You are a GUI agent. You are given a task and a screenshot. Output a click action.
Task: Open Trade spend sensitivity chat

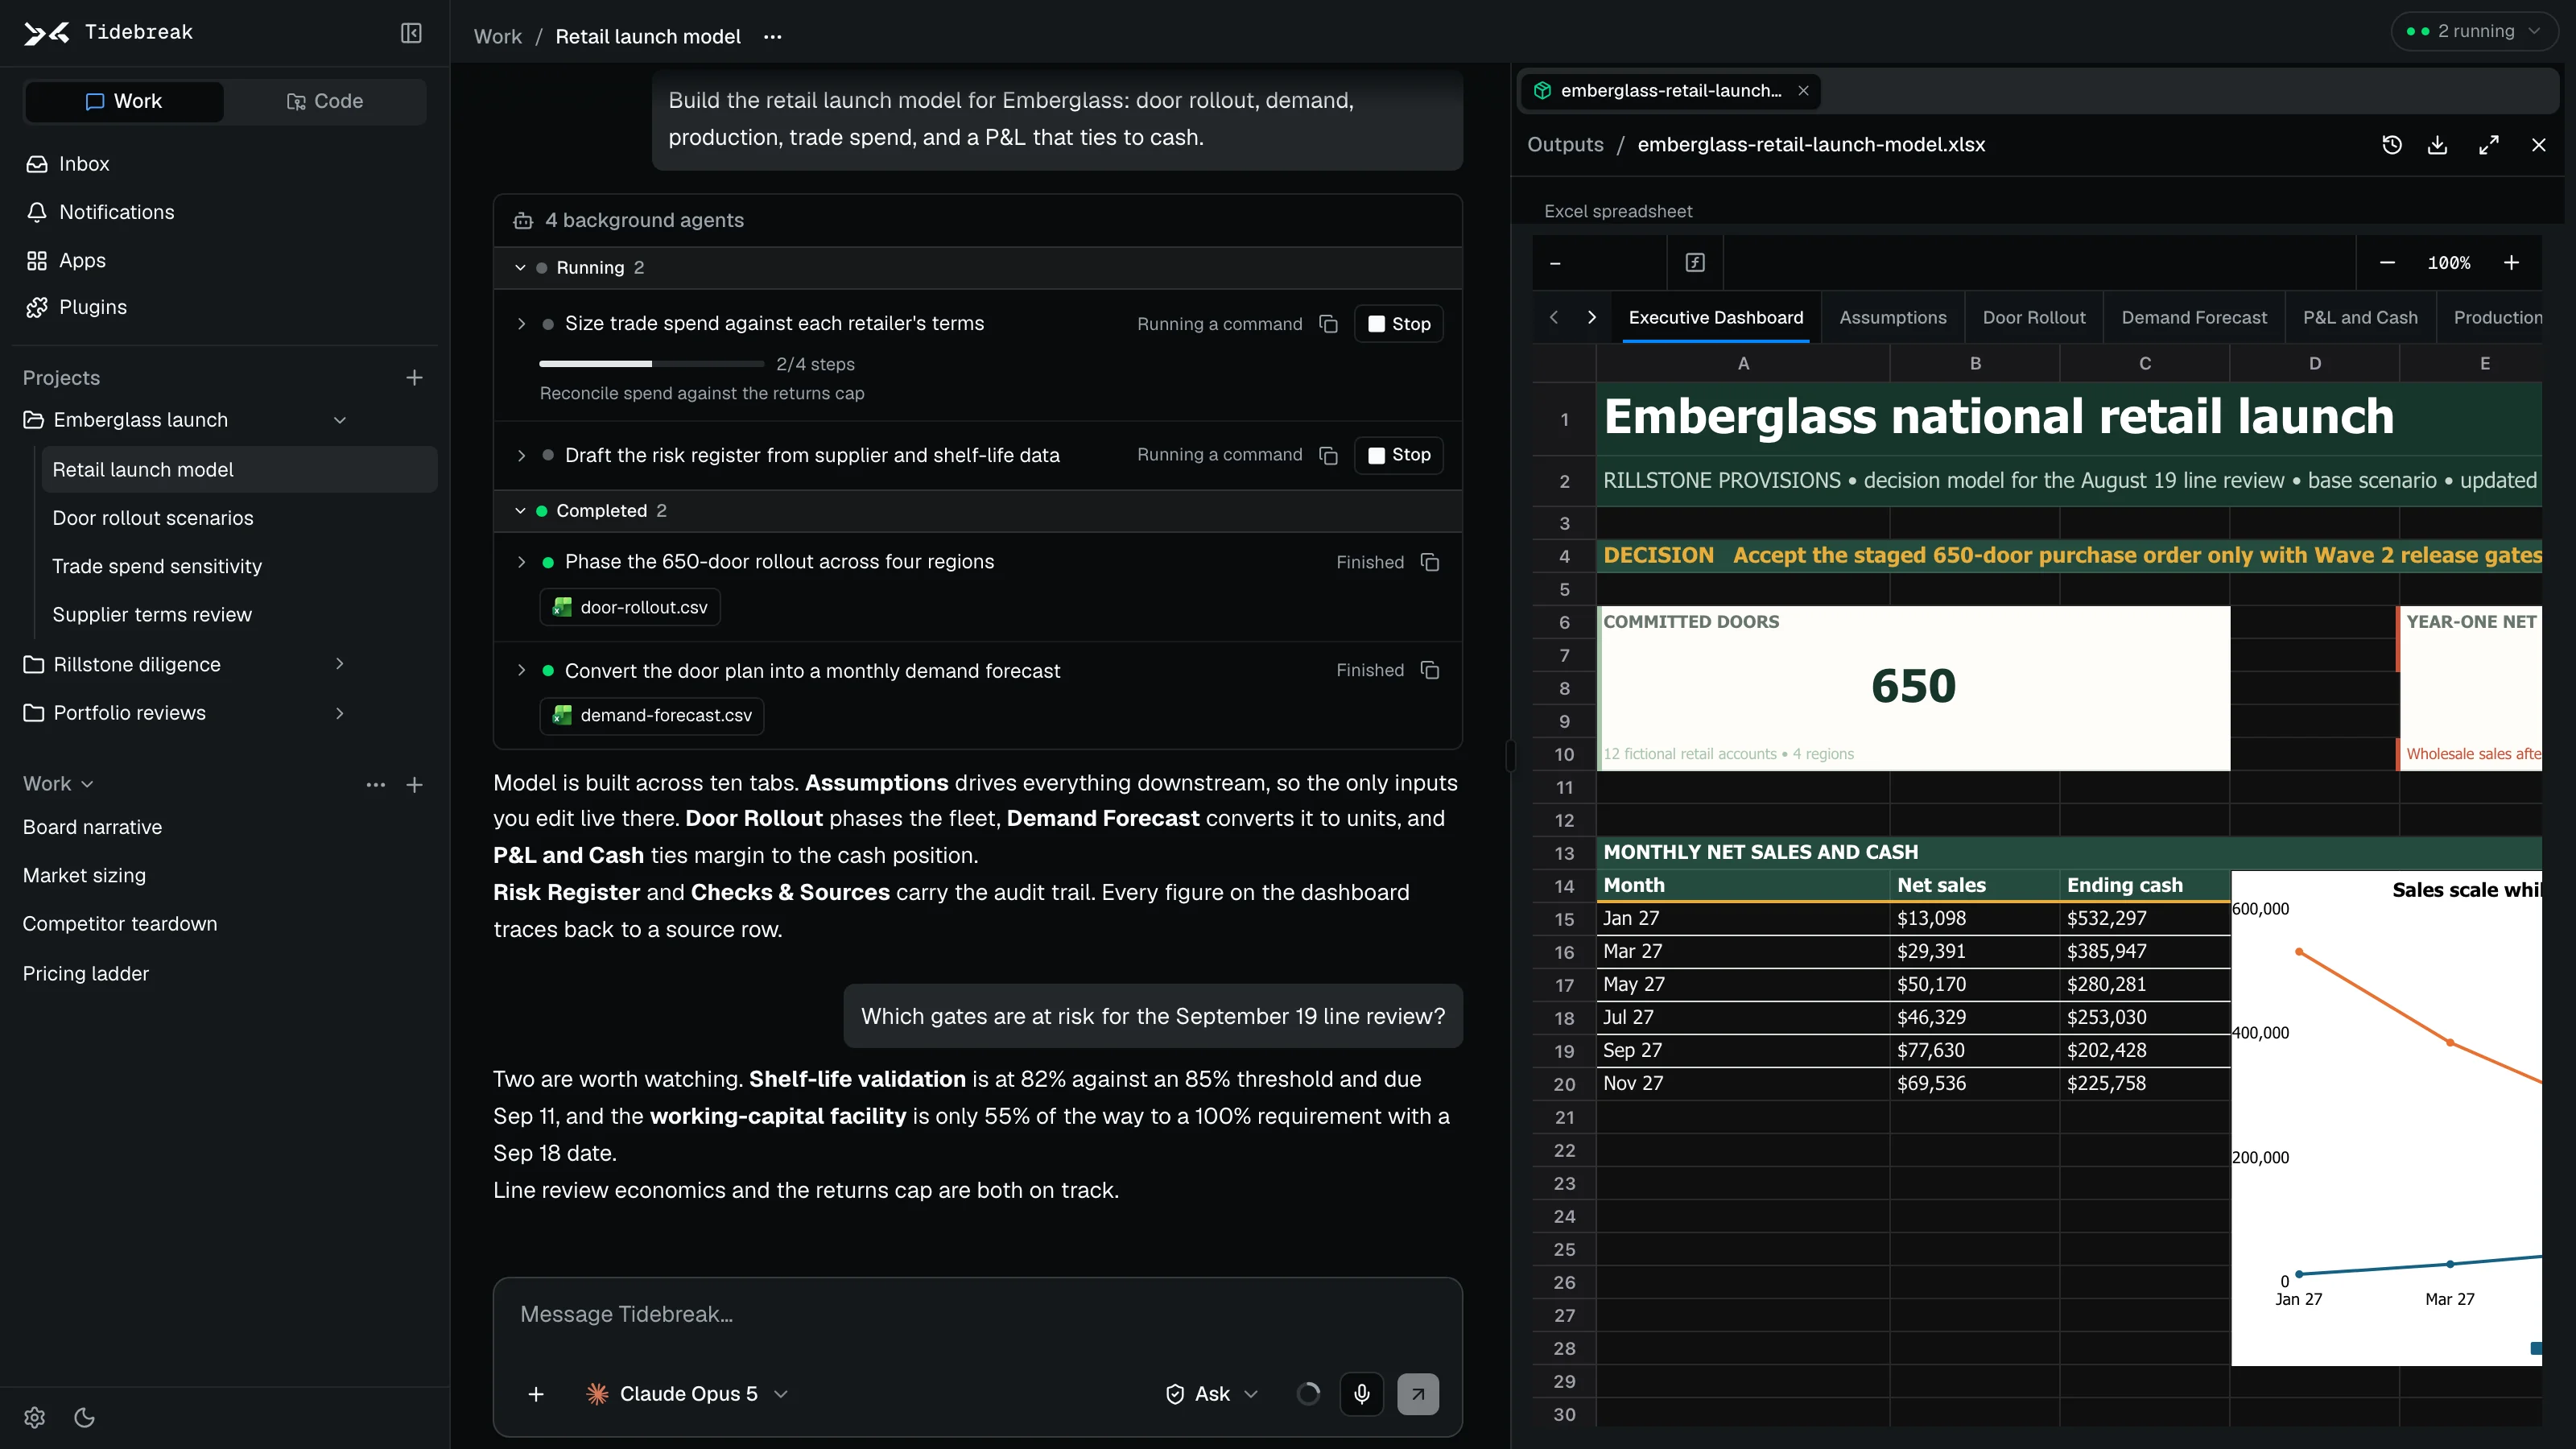click(239, 566)
